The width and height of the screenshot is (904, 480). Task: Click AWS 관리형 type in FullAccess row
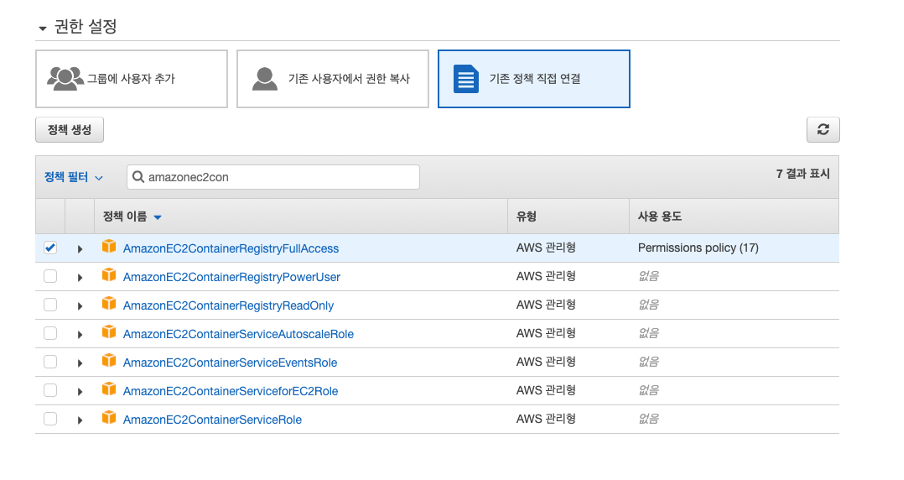[546, 248]
